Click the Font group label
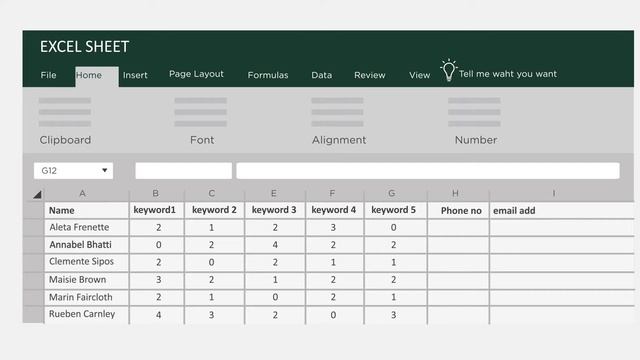 pos(202,140)
